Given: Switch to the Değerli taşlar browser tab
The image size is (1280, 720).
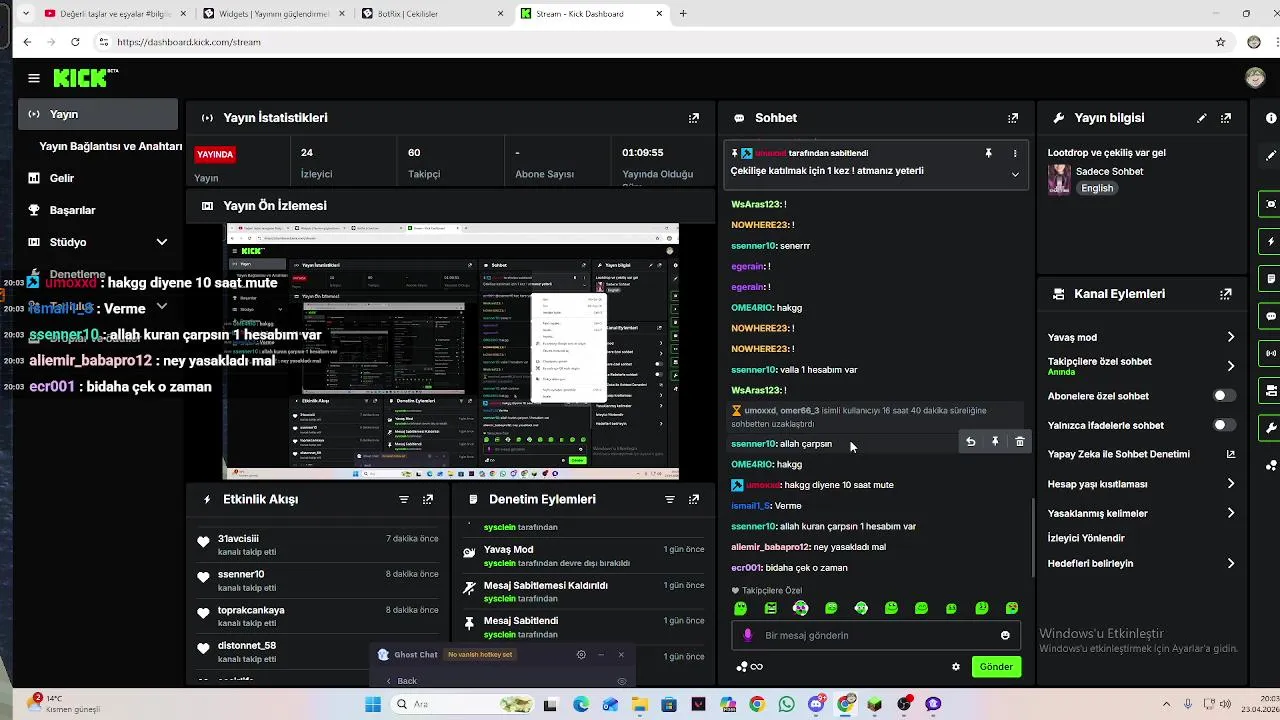Looking at the screenshot, I should (x=116, y=14).
